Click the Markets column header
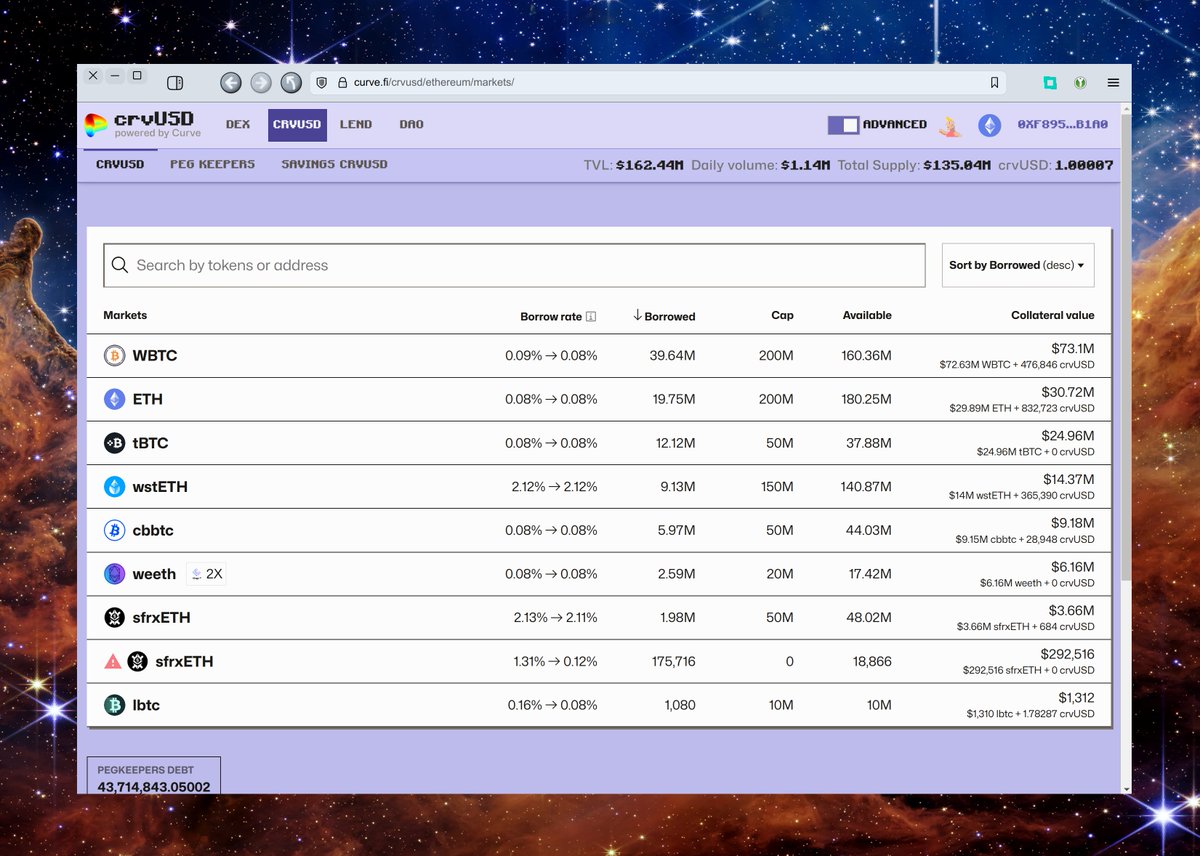 coord(125,315)
